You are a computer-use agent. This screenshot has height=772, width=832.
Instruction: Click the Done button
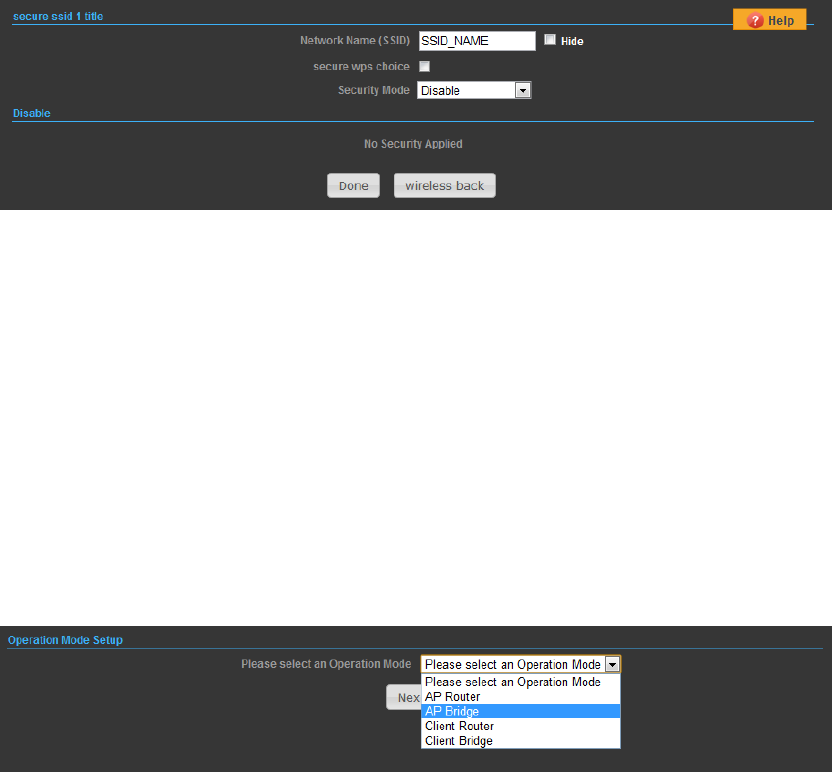point(353,186)
